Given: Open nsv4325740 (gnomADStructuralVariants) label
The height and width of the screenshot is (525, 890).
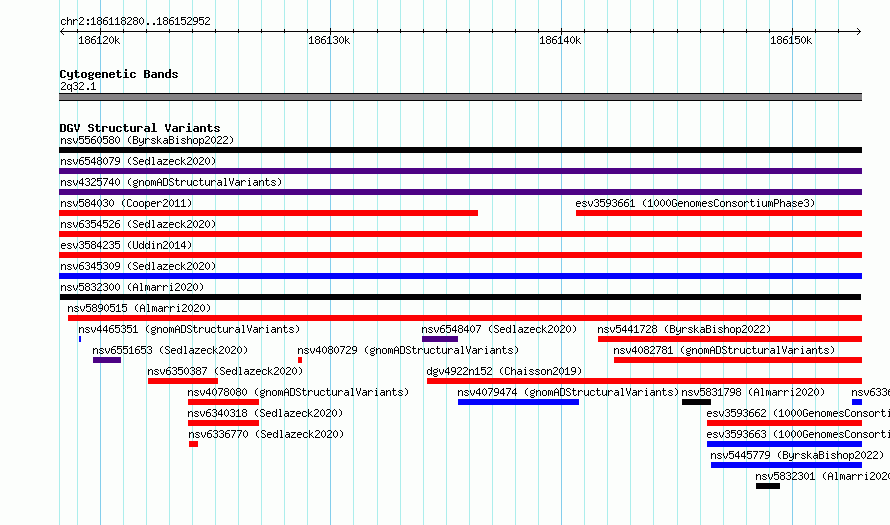Looking at the screenshot, I should (x=171, y=182).
